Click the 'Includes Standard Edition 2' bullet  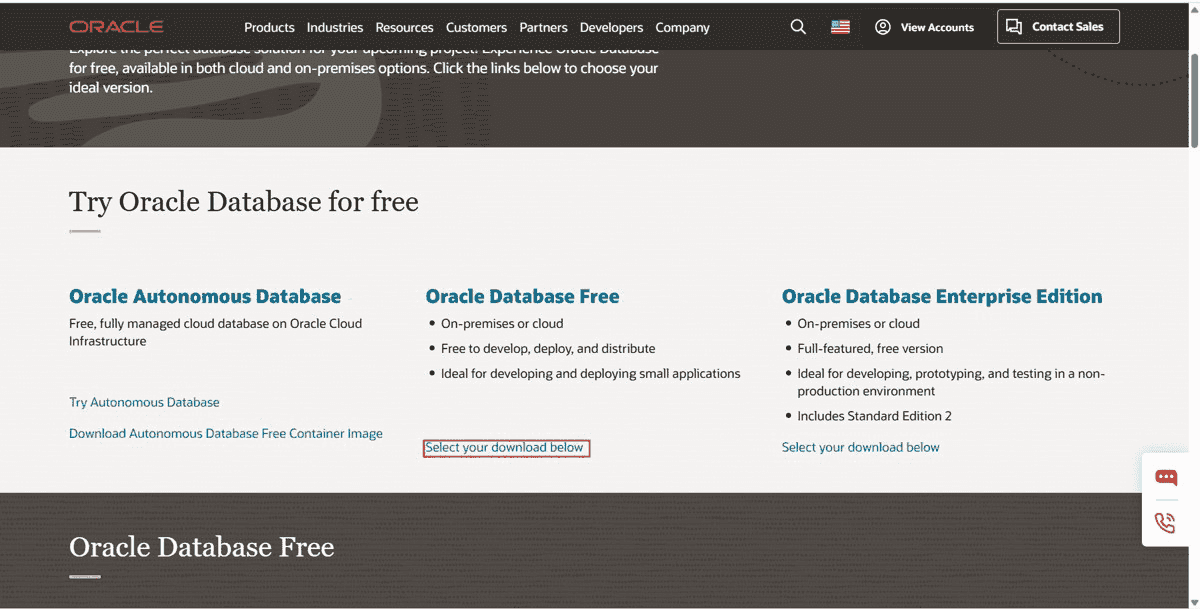pyautogui.click(x=875, y=416)
